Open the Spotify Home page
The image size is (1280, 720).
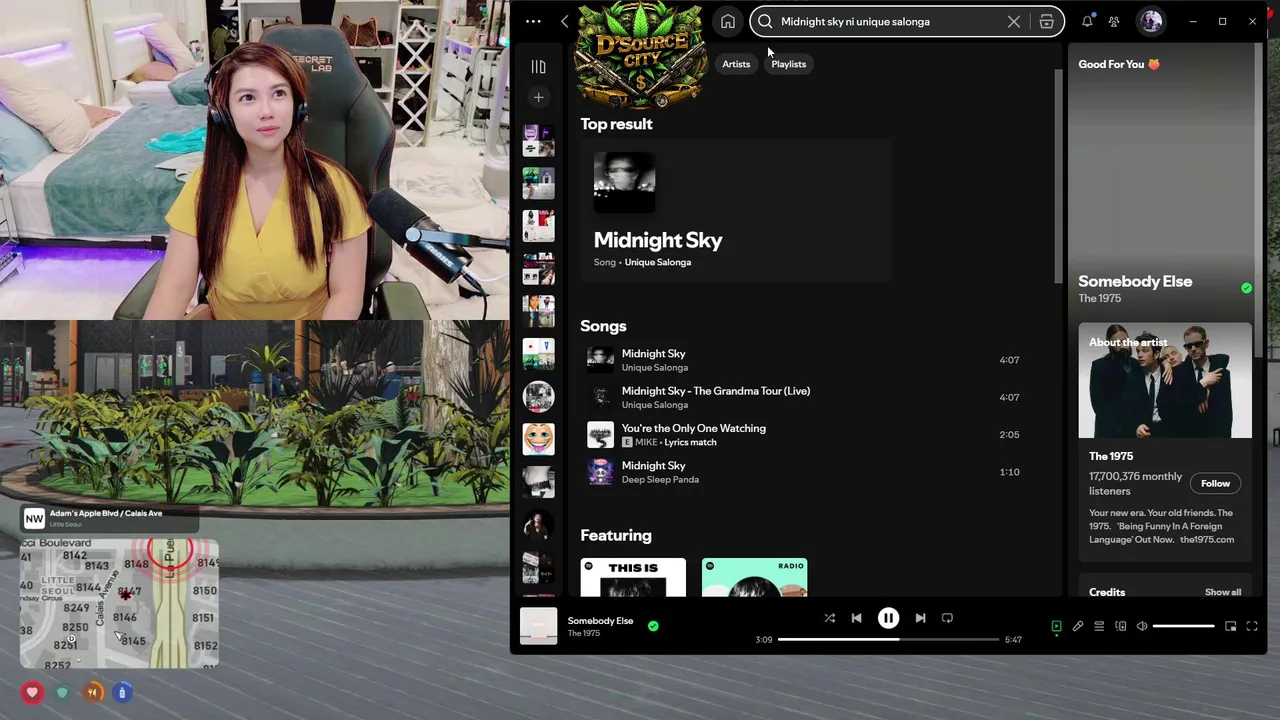point(728,21)
